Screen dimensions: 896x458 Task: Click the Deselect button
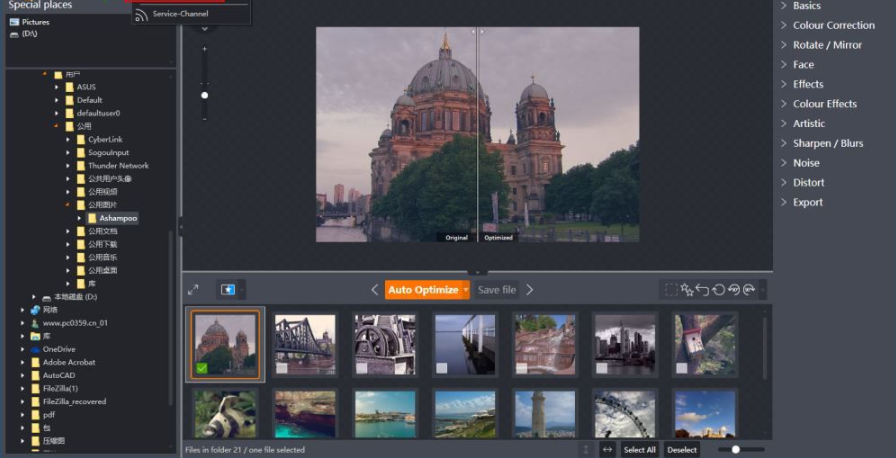point(682,450)
